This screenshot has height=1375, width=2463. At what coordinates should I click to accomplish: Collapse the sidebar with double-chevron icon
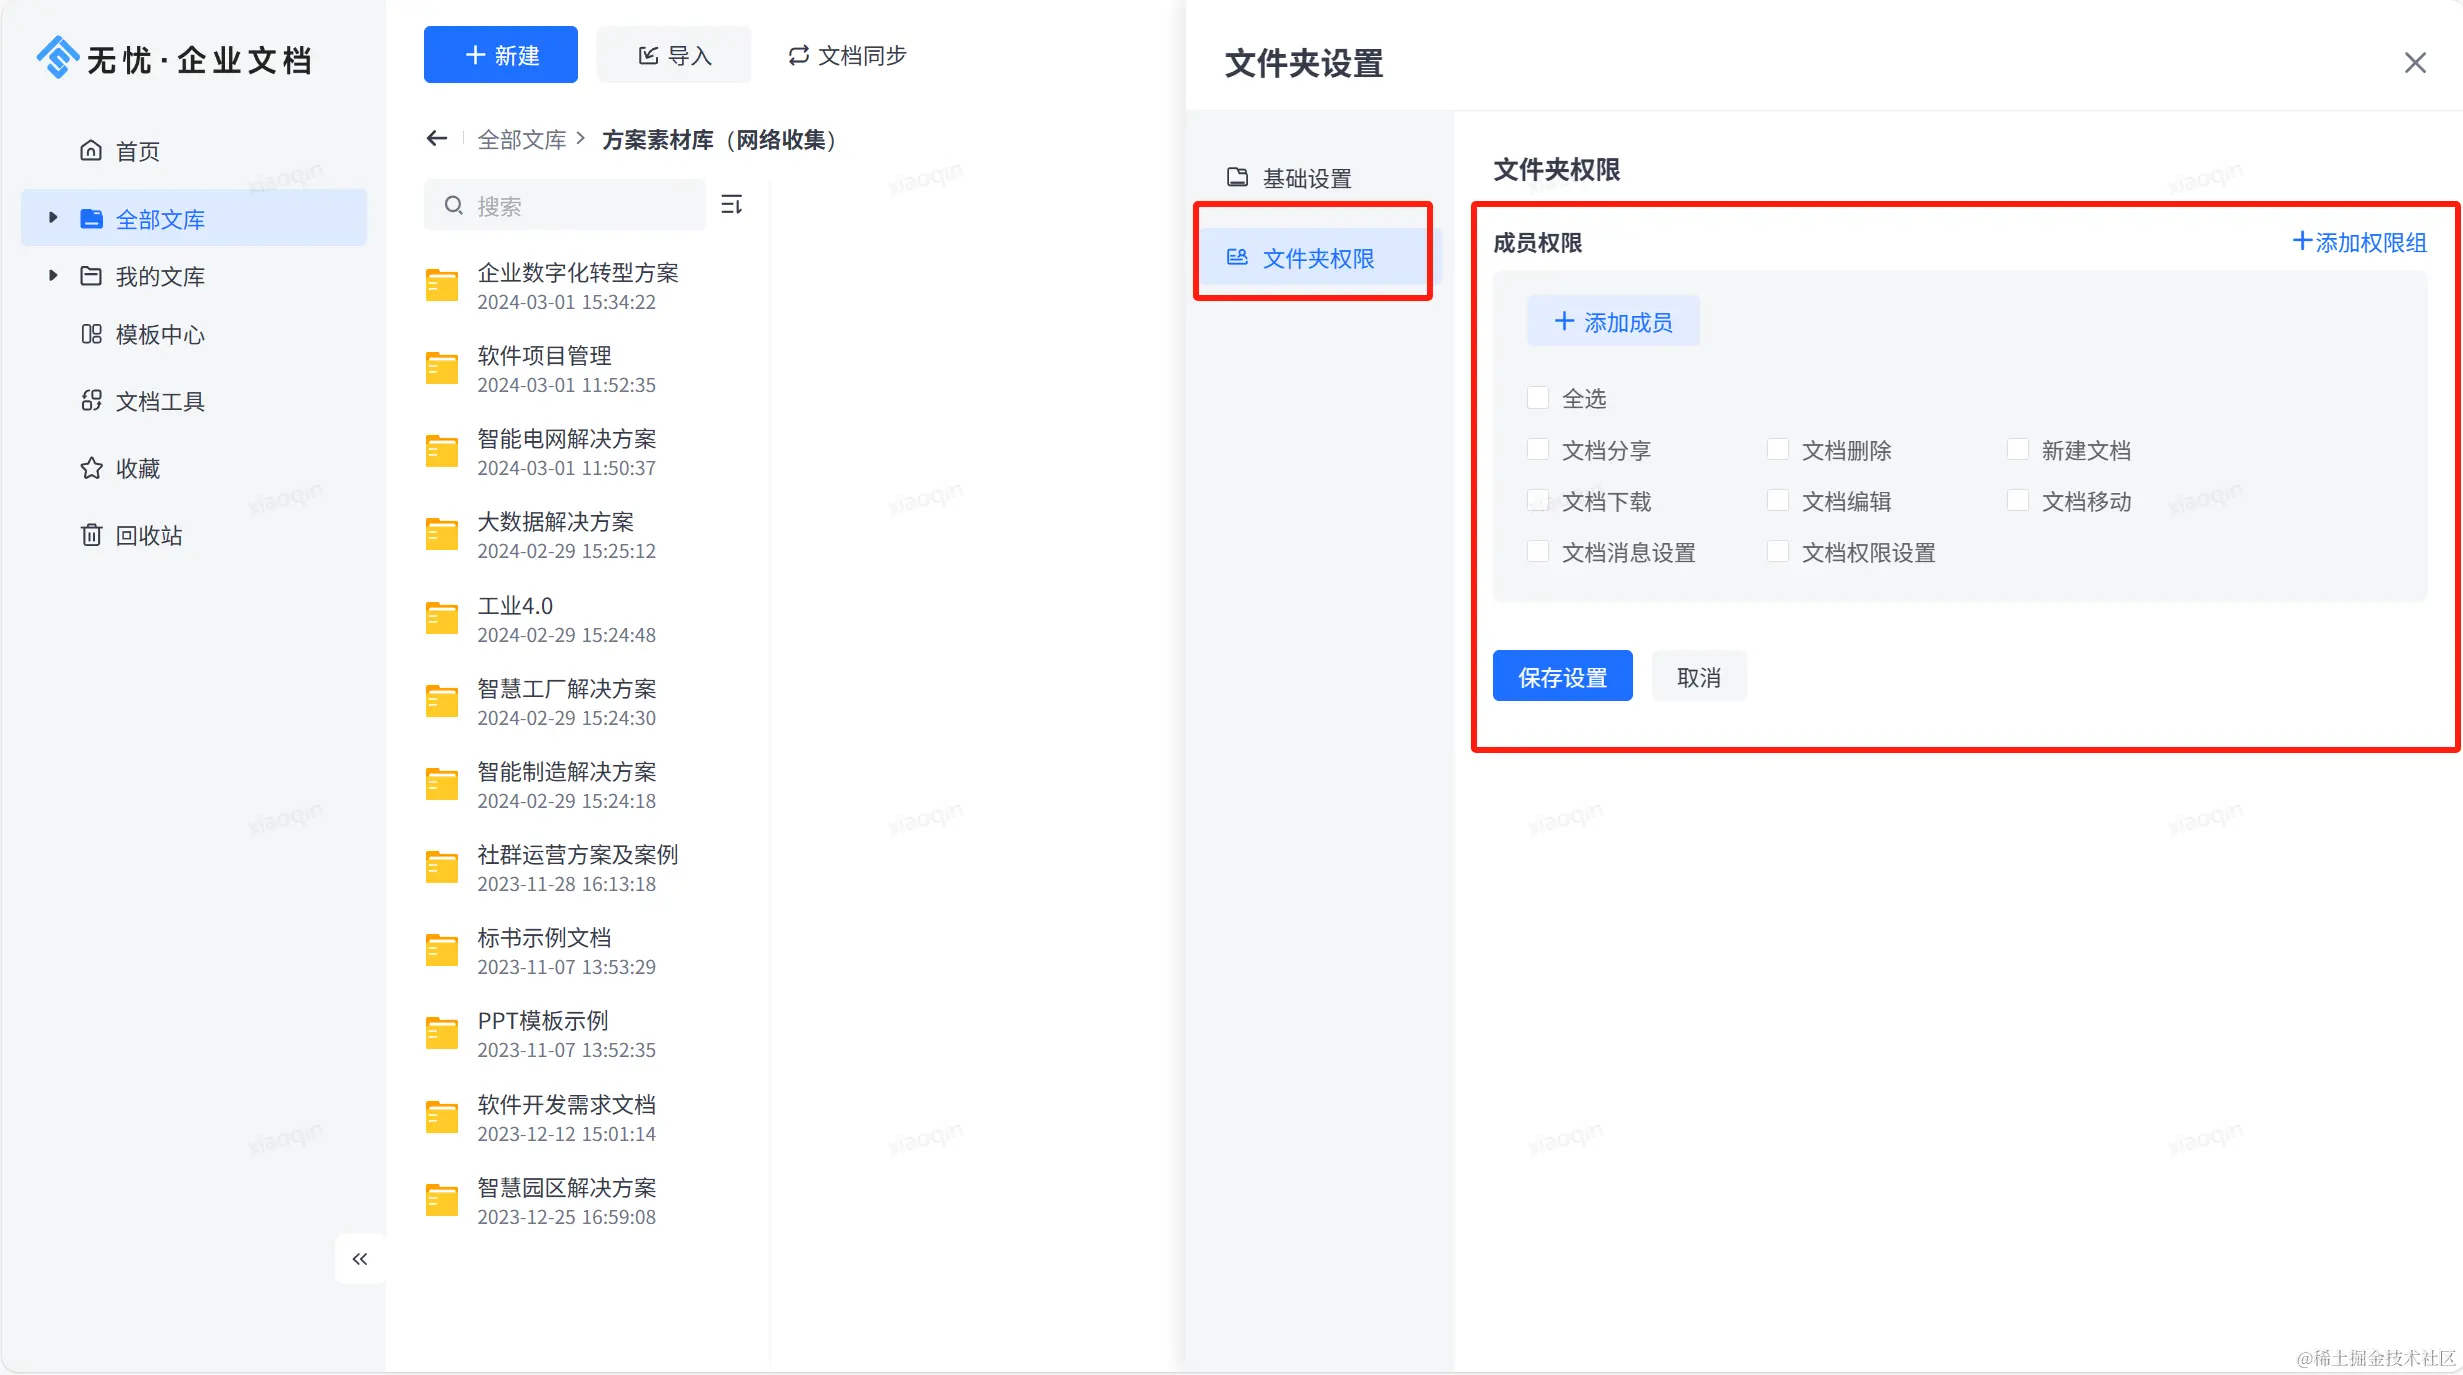coord(360,1259)
